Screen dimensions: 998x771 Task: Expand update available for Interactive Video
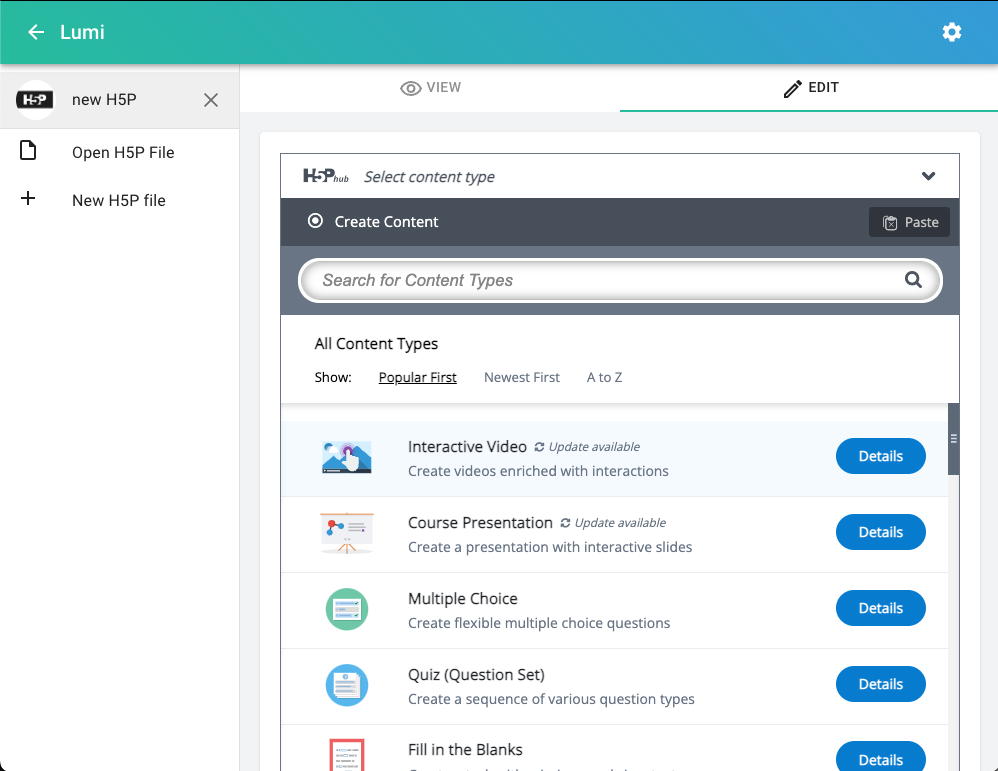click(x=586, y=446)
